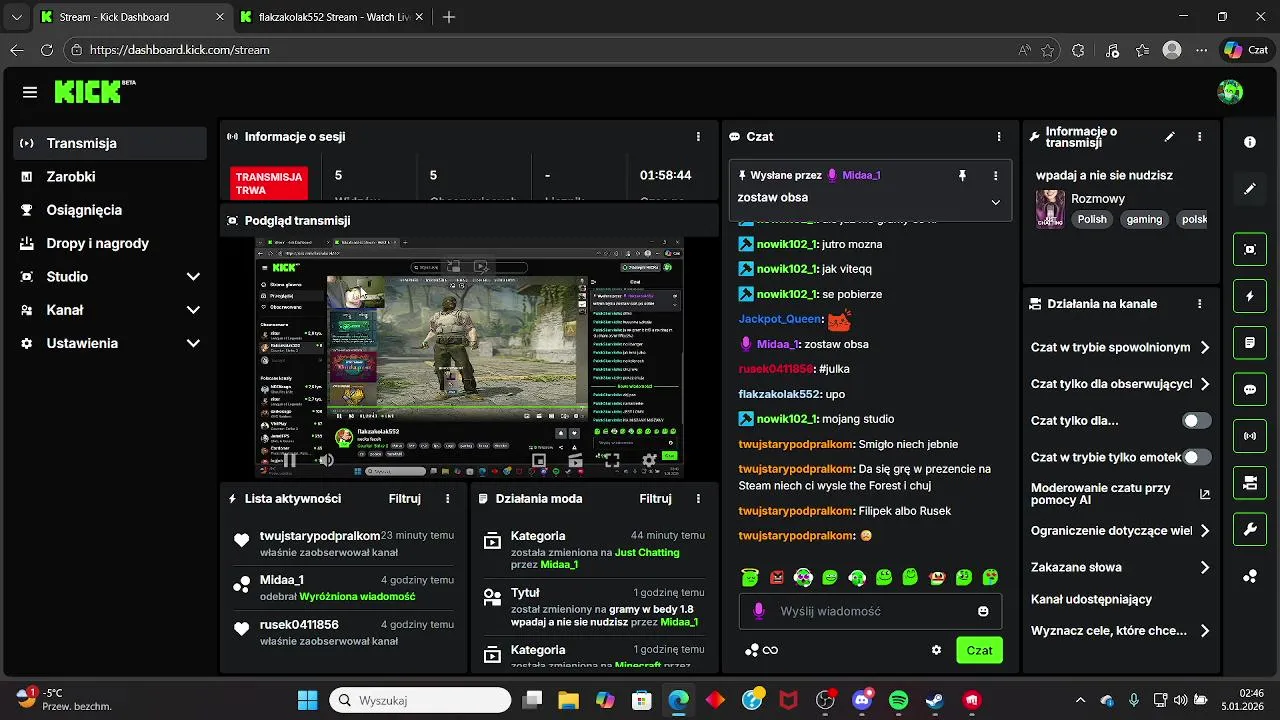
Task: Open the external link icon for Moderowanie czatu AI
Action: click(x=1204, y=494)
